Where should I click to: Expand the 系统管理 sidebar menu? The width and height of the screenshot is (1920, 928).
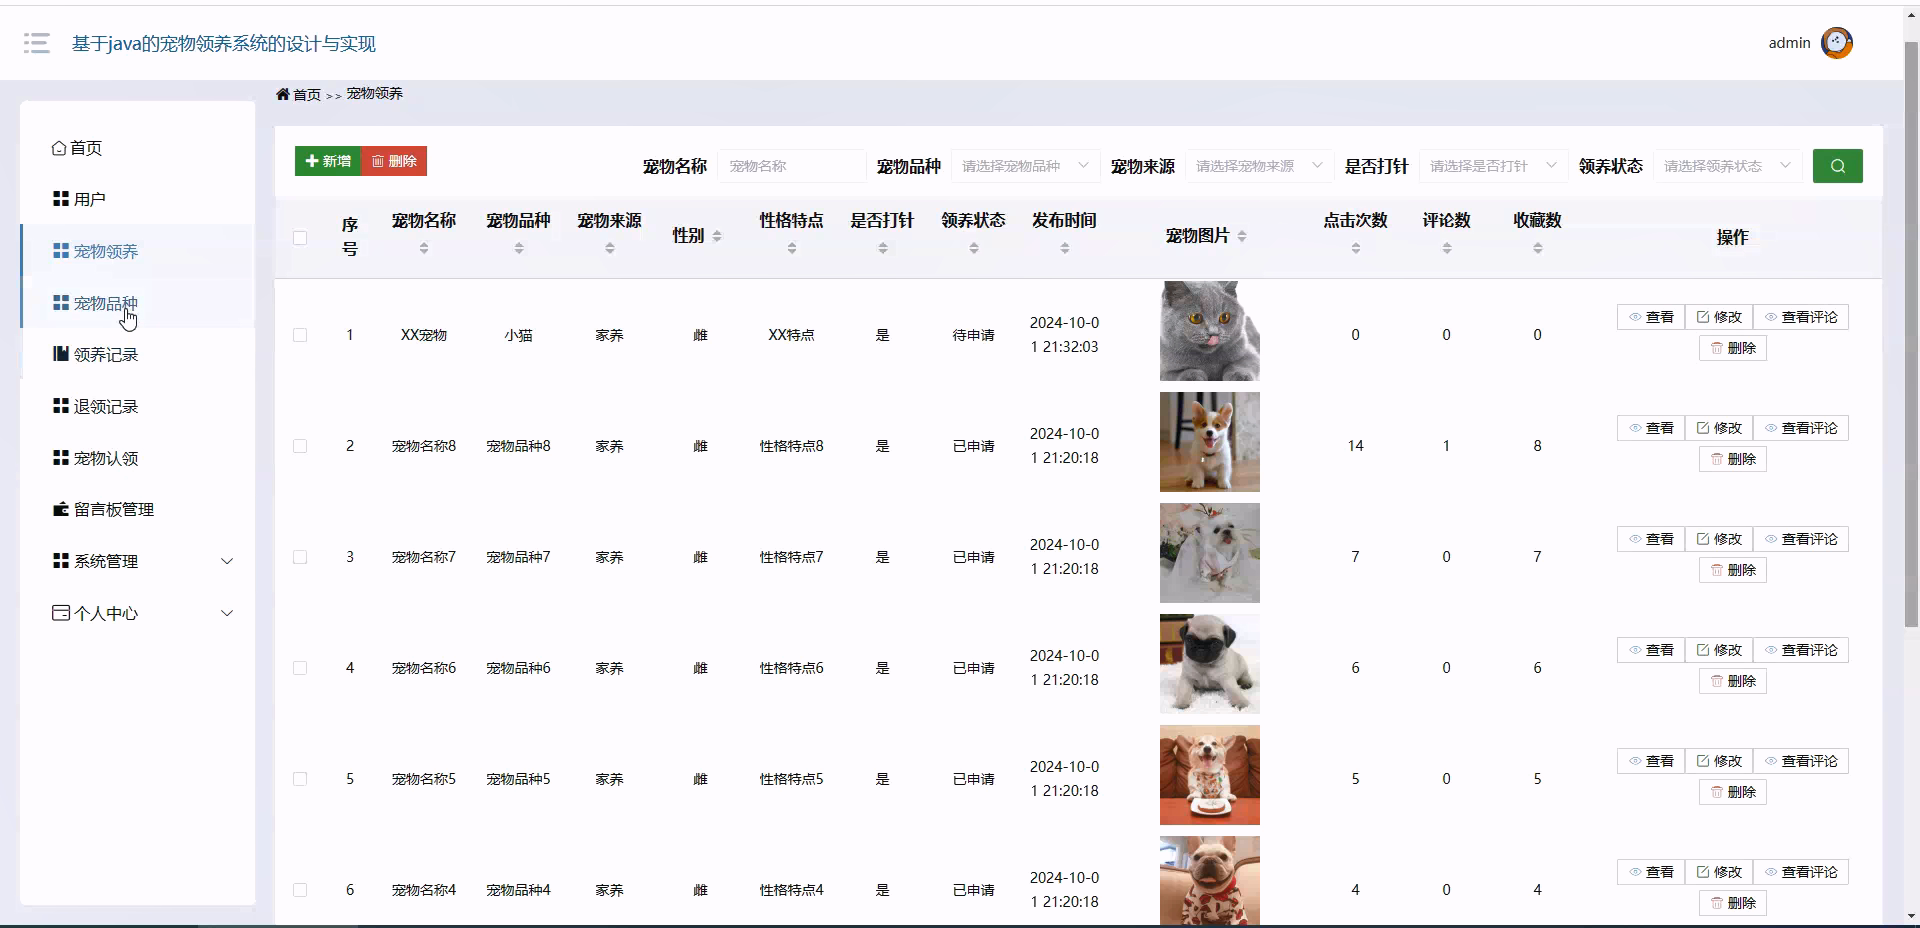138,561
